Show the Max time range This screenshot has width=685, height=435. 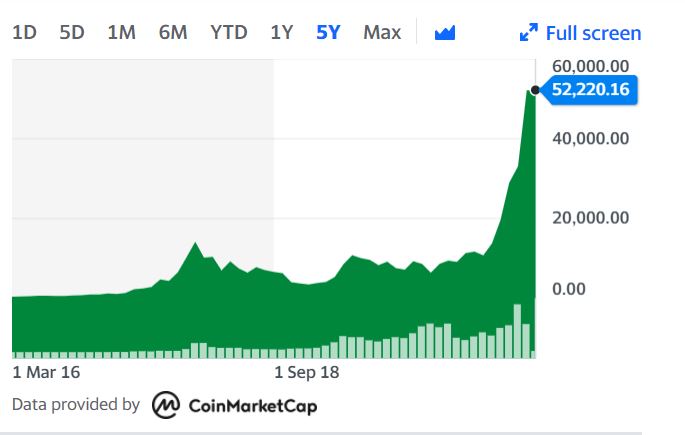pyautogui.click(x=382, y=32)
